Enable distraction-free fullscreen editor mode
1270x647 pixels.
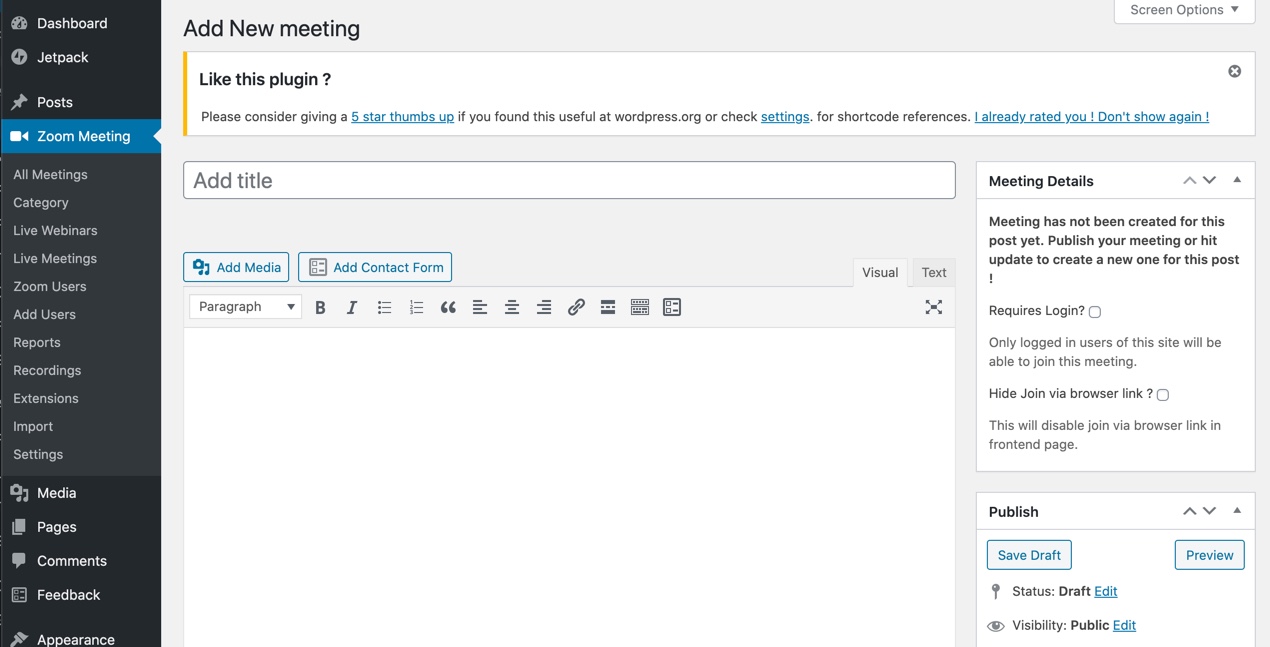click(x=933, y=308)
